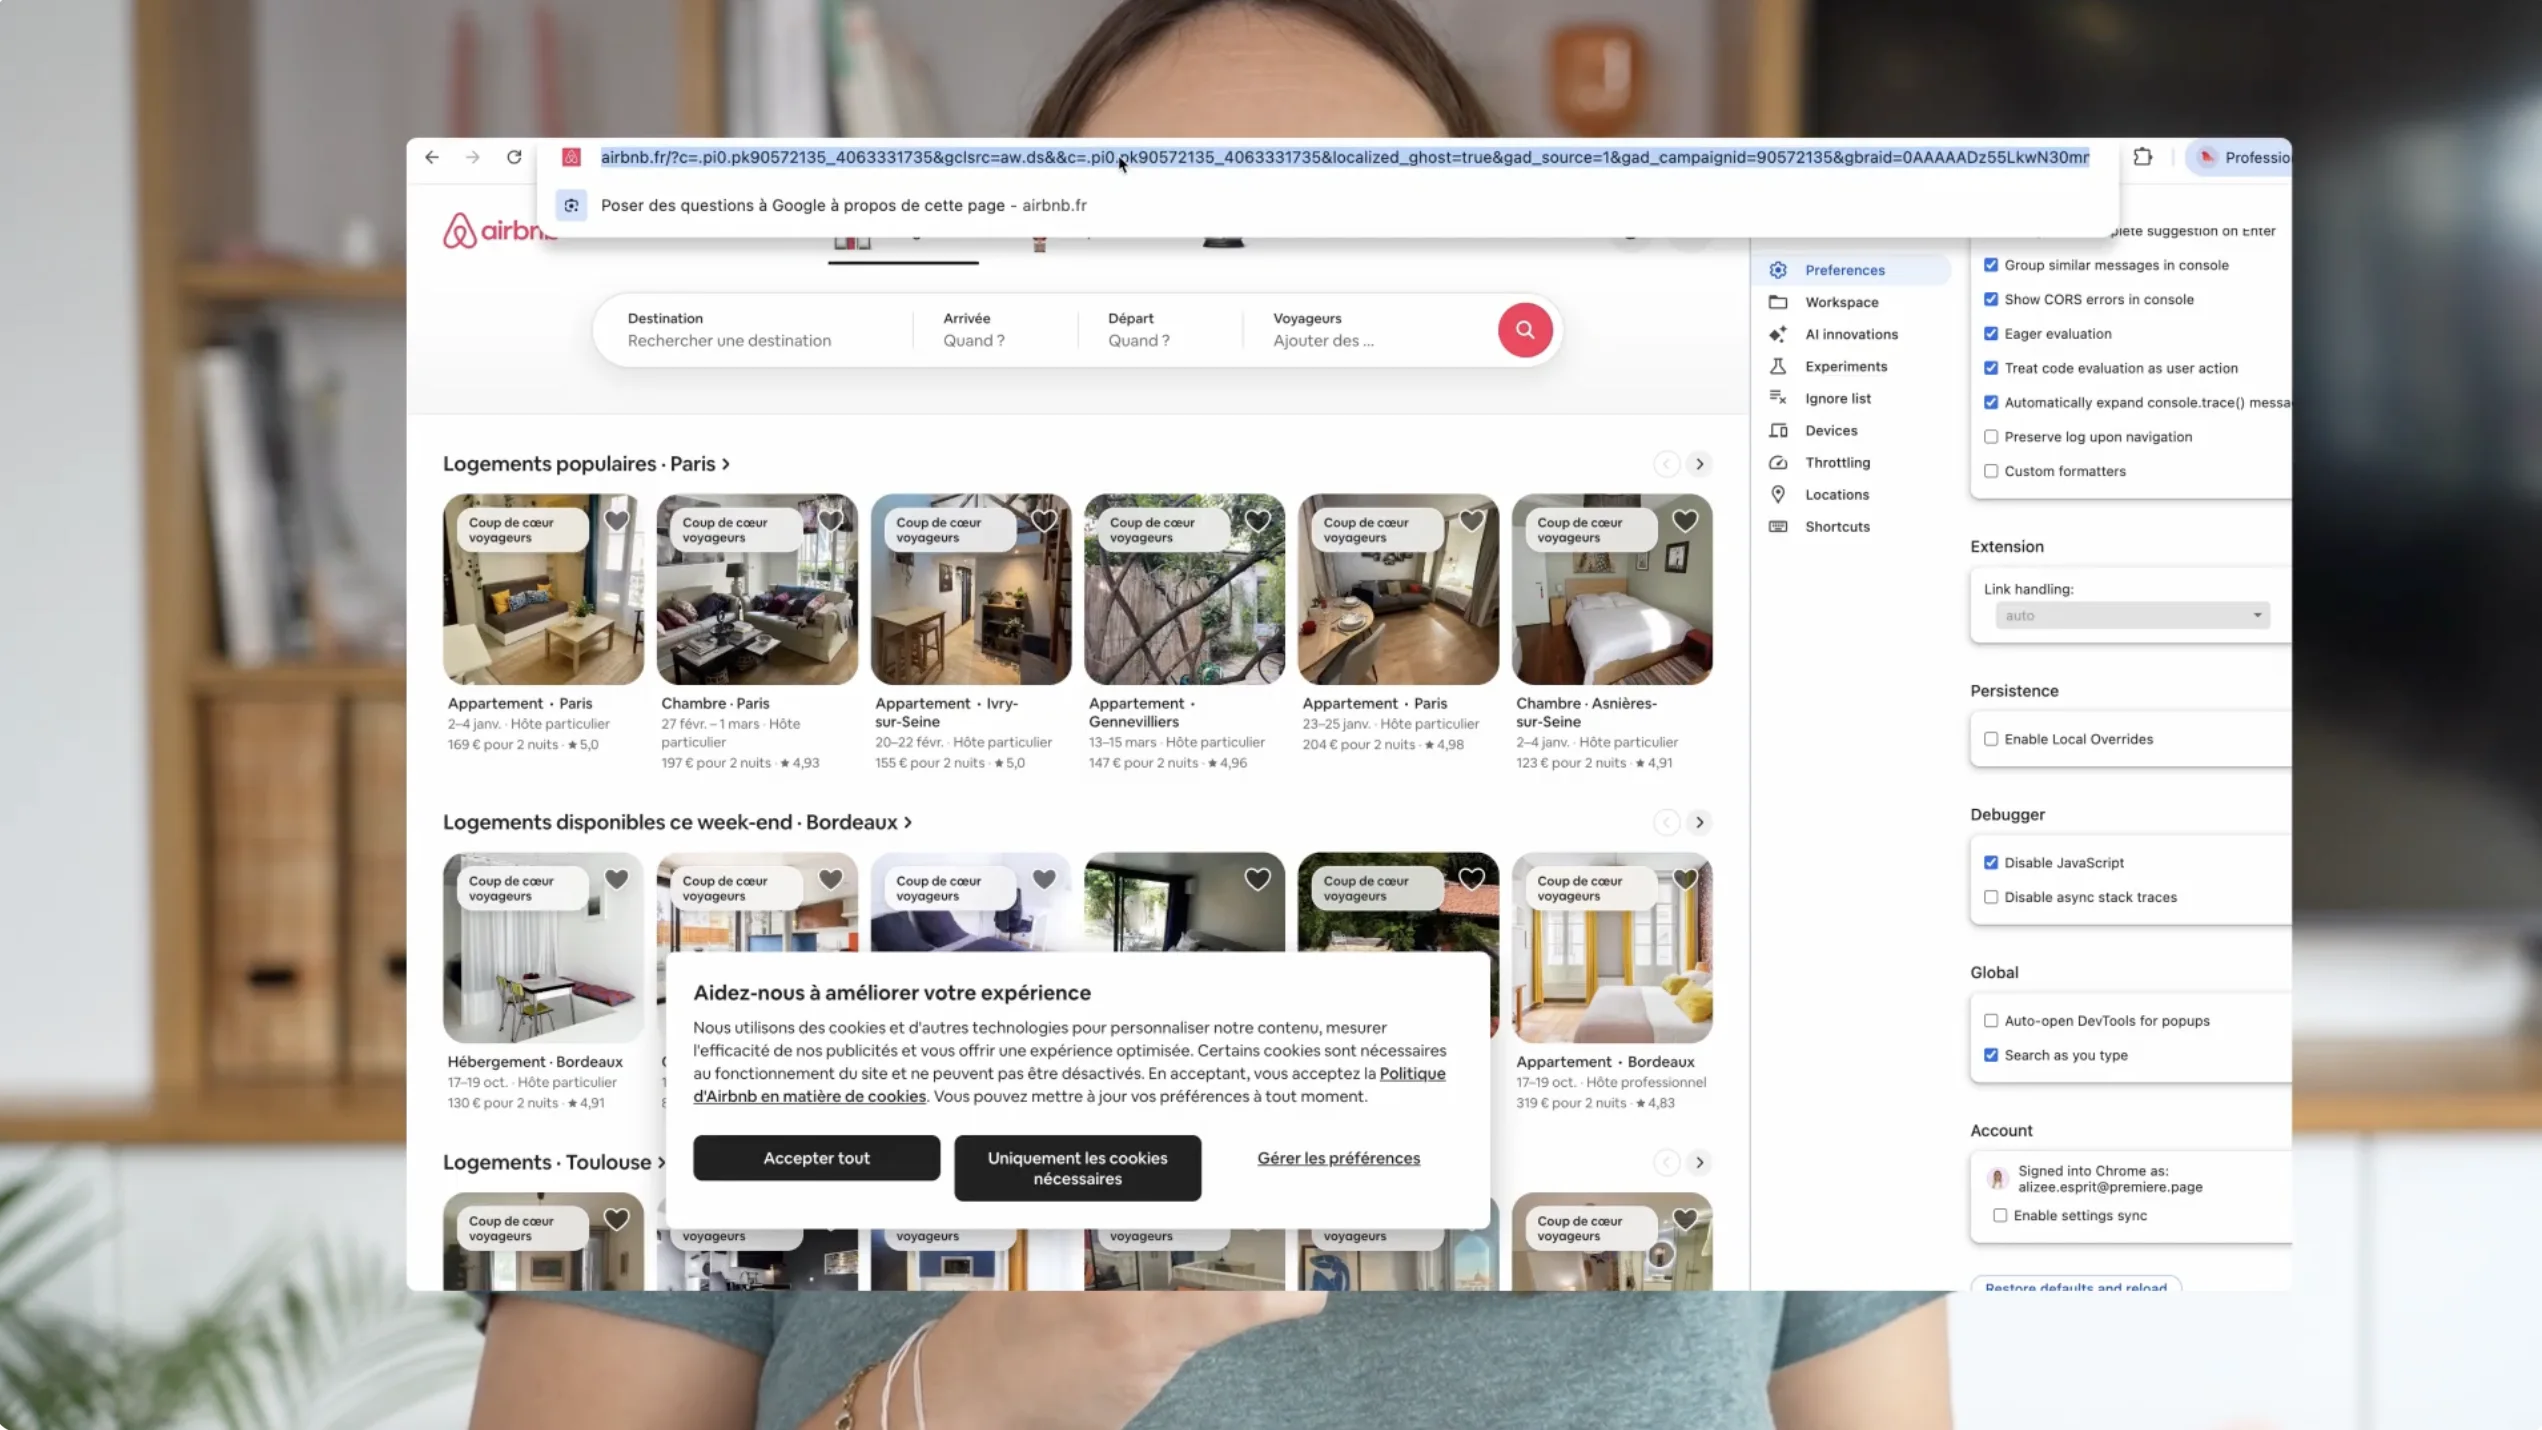The width and height of the screenshot is (2542, 1430).
Task: Click the Destination search input field
Action: pos(729,340)
